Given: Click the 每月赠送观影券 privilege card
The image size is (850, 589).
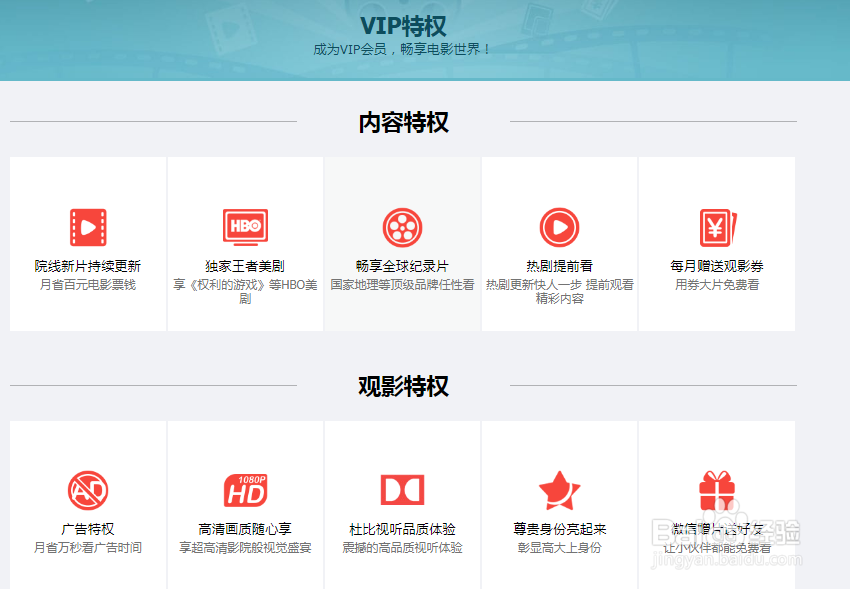Looking at the screenshot, I should point(717,243).
